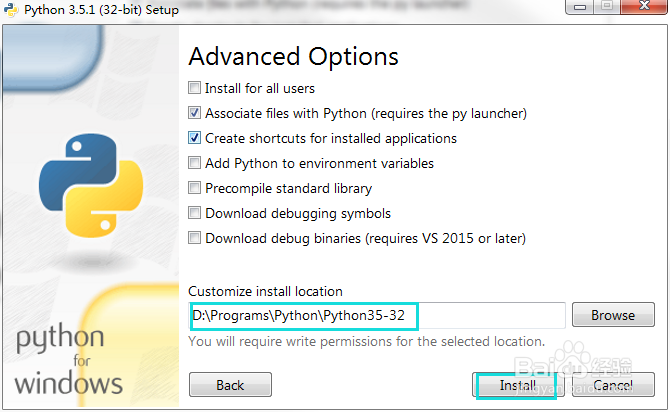Image resolution: width=670 pixels, height=412 pixels.
Task: Click the "Advanced Options" heading
Action: pyautogui.click(x=294, y=56)
